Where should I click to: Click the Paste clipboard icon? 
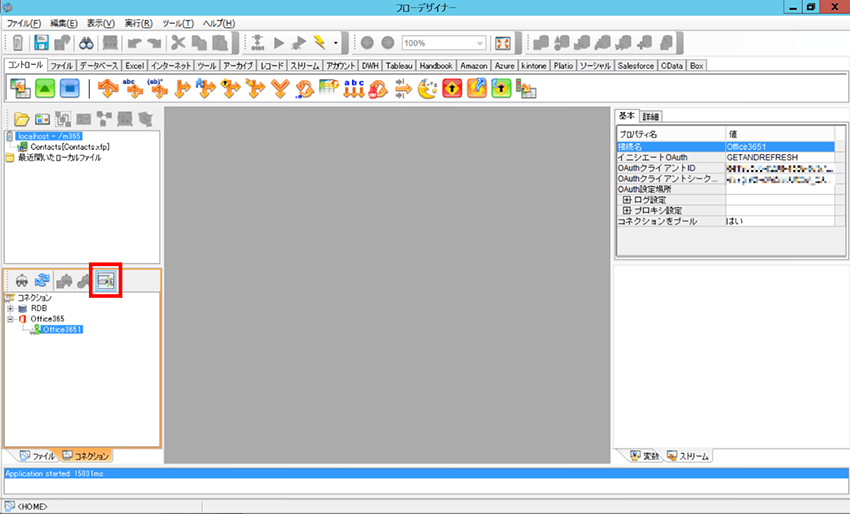click(220, 43)
